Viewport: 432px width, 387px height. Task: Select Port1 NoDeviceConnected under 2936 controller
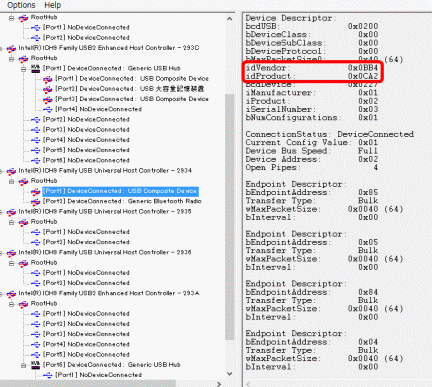click(86, 273)
